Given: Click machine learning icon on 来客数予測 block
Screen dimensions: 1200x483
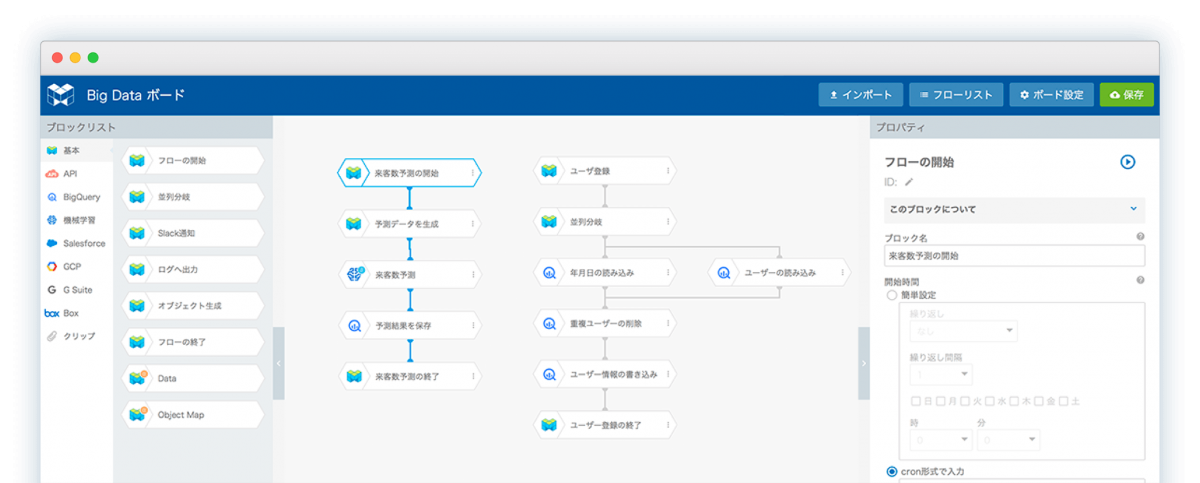Looking at the screenshot, I should (x=354, y=274).
